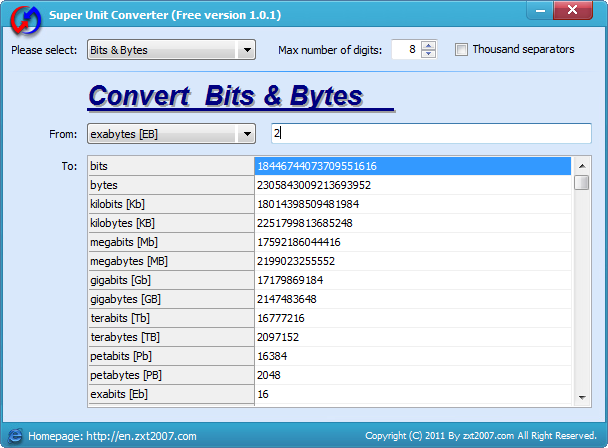Open the From unit exabytes dropdown
Screen dimensions: 608x448
tap(171, 134)
